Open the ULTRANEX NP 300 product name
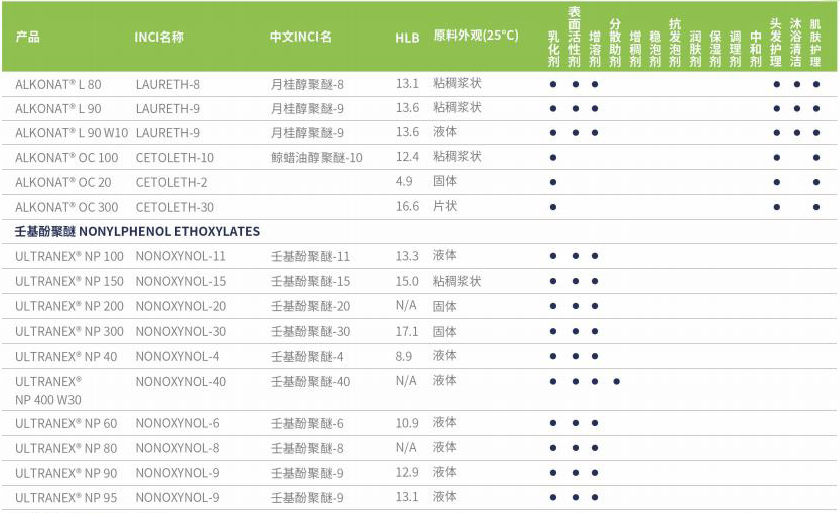This screenshot has height=513, width=840. 70,331
